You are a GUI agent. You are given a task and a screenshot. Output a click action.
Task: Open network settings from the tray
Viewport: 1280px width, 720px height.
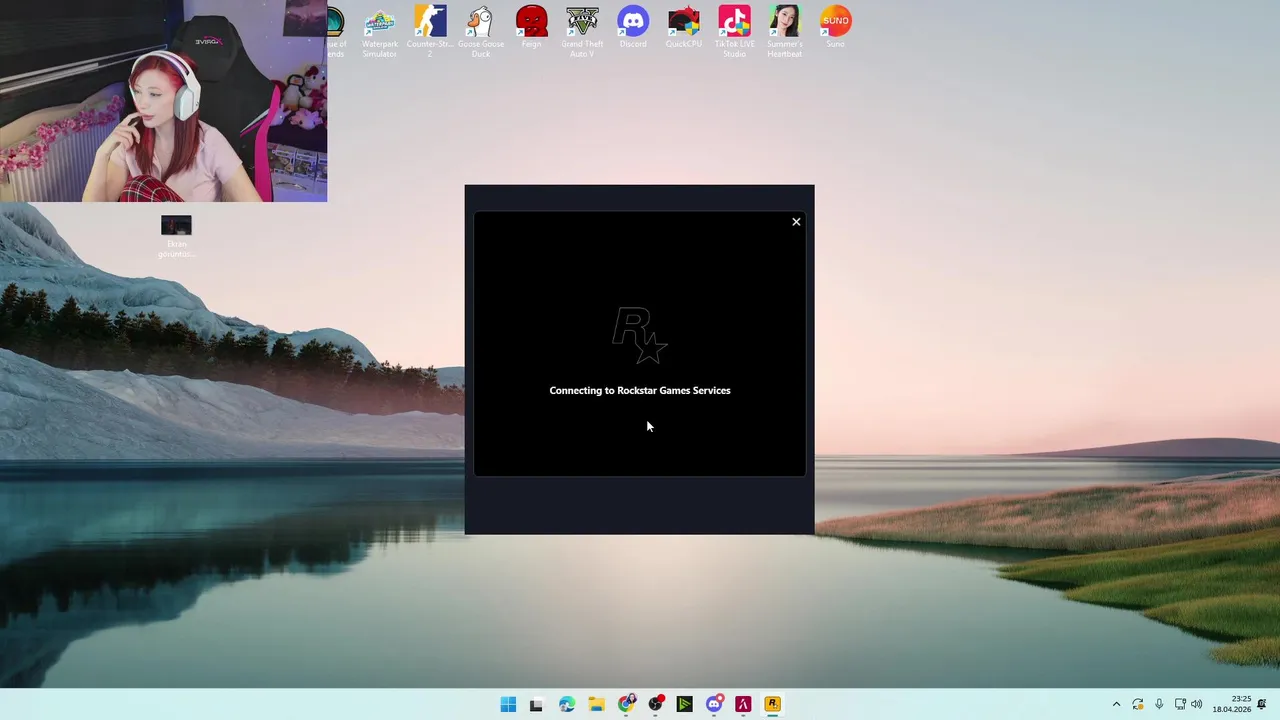tap(1180, 704)
